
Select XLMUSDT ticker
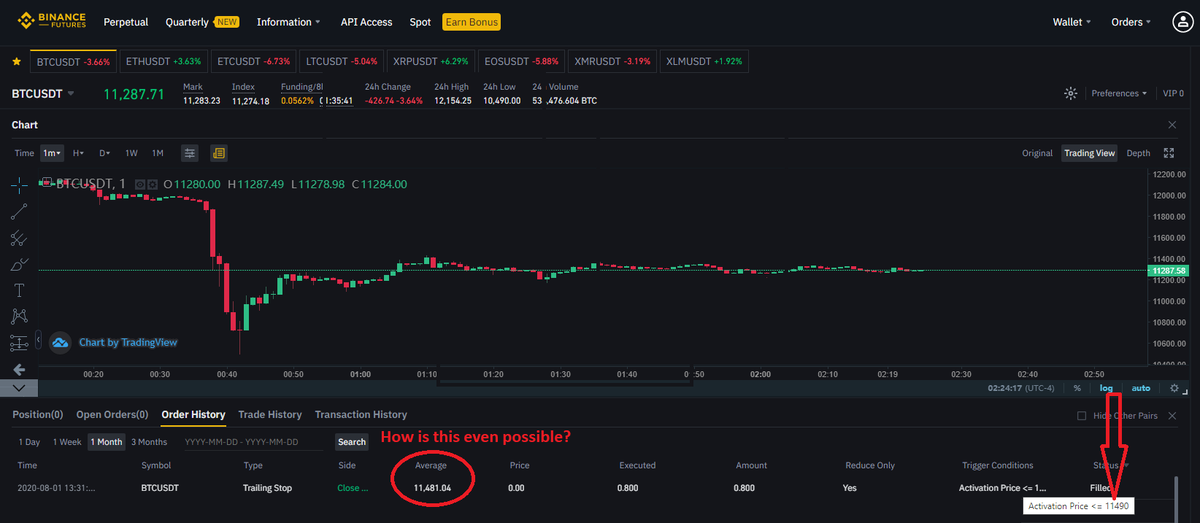(703, 62)
